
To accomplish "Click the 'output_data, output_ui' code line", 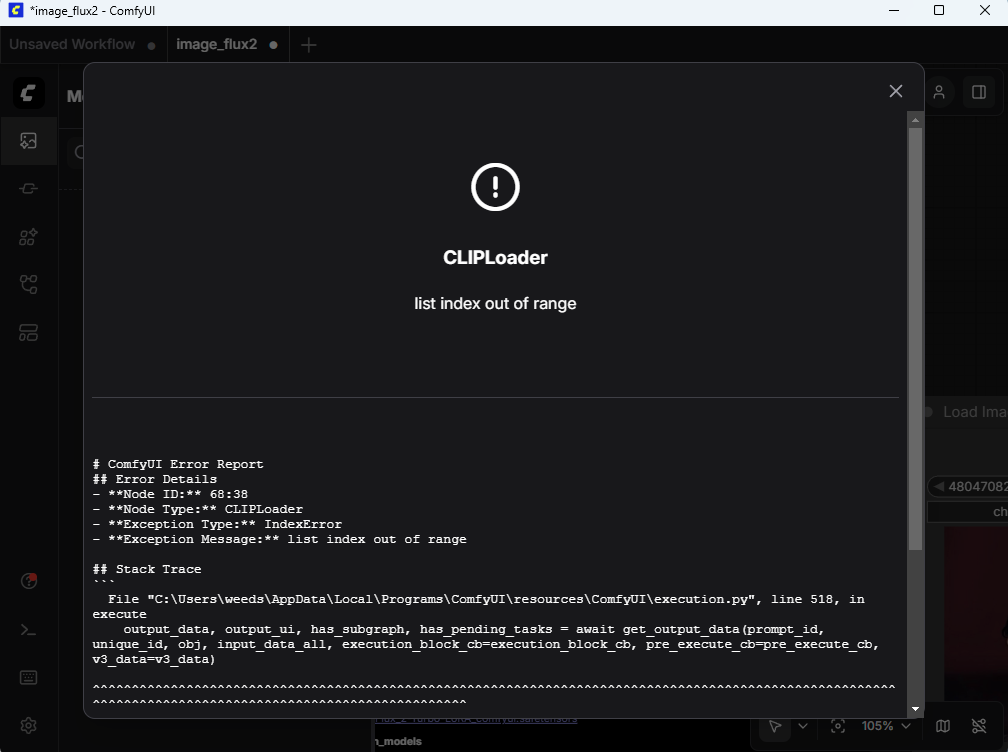I will pos(474,629).
